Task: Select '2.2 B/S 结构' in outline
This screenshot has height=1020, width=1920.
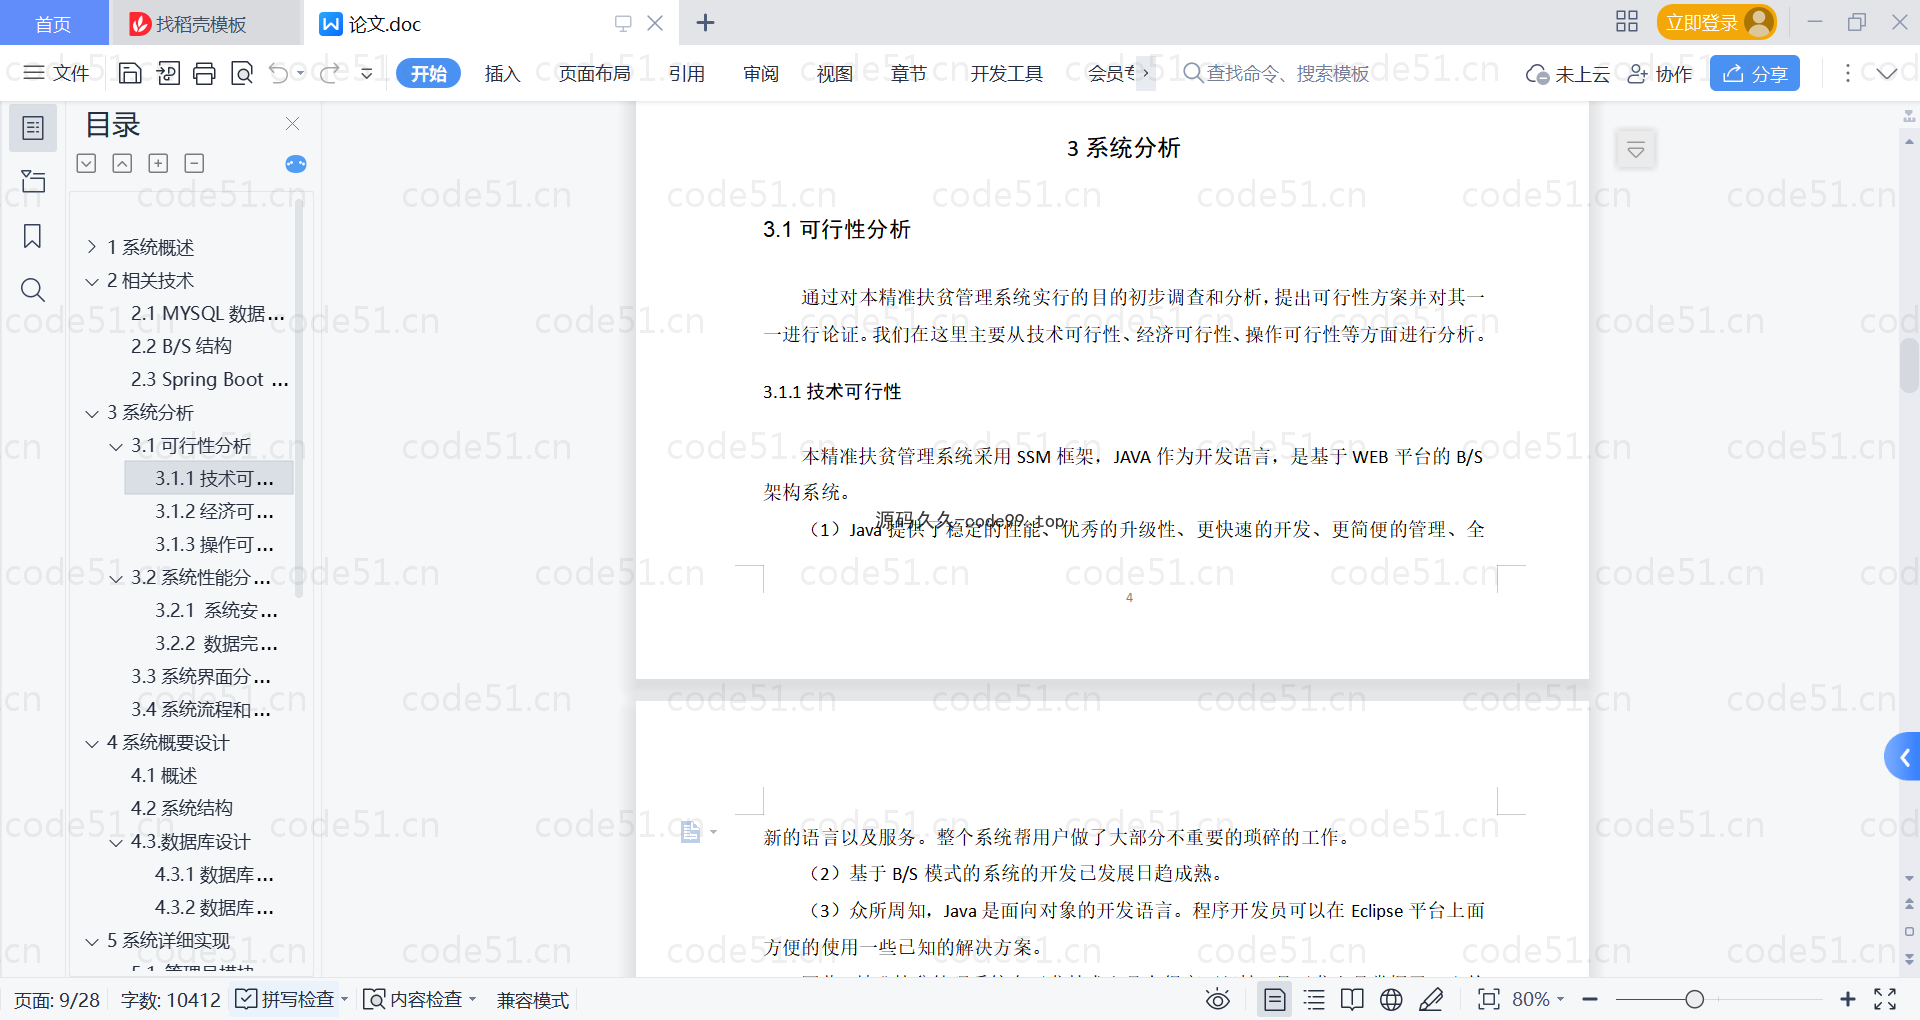Action: tap(181, 346)
